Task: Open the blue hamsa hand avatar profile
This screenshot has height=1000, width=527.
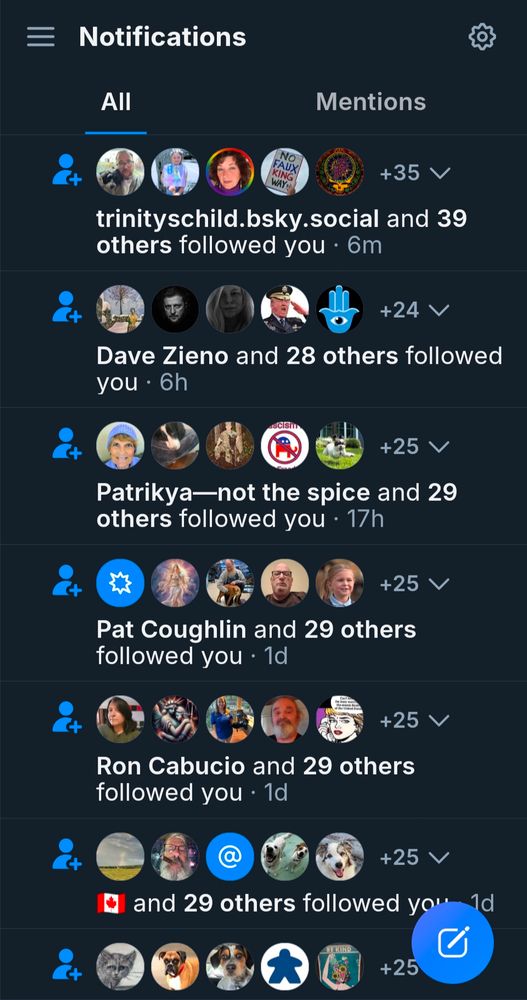Action: [339, 309]
